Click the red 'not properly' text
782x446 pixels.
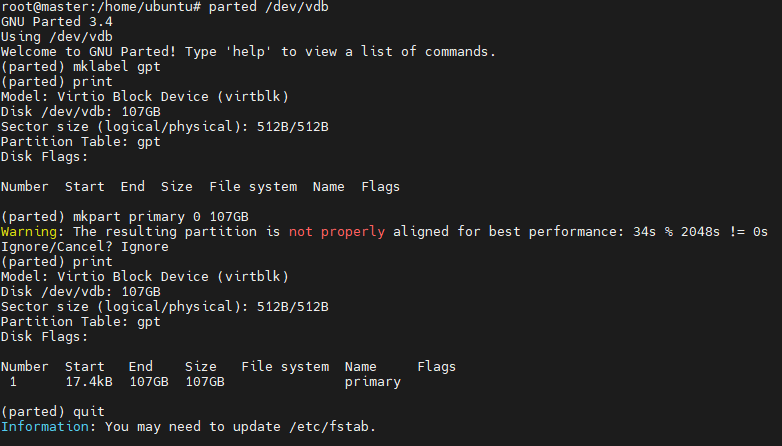[x=337, y=232]
